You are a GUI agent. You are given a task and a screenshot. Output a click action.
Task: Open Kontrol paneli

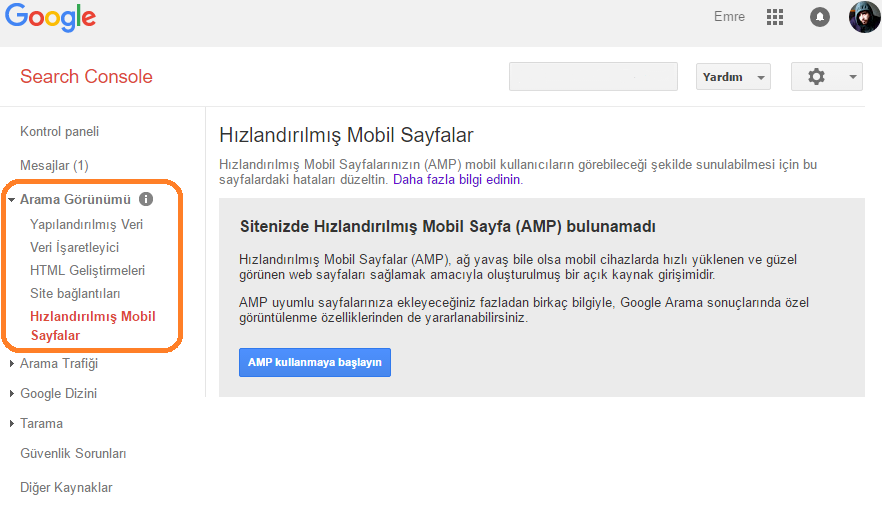tap(60, 132)
